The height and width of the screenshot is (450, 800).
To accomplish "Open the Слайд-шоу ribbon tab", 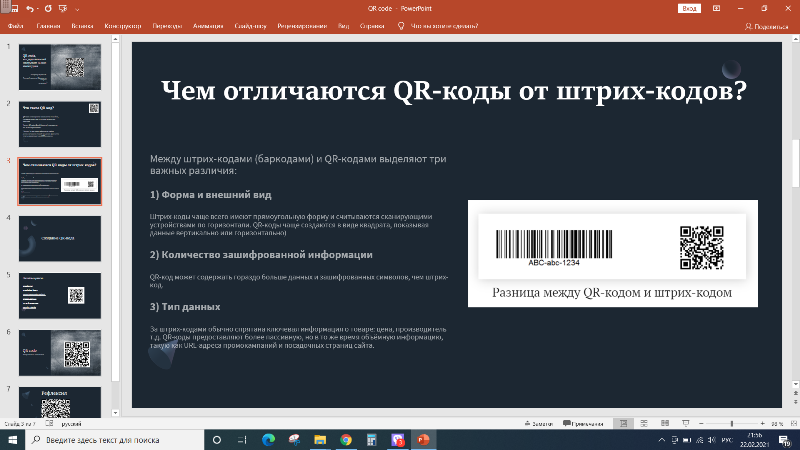I will (x=251, y=26).
